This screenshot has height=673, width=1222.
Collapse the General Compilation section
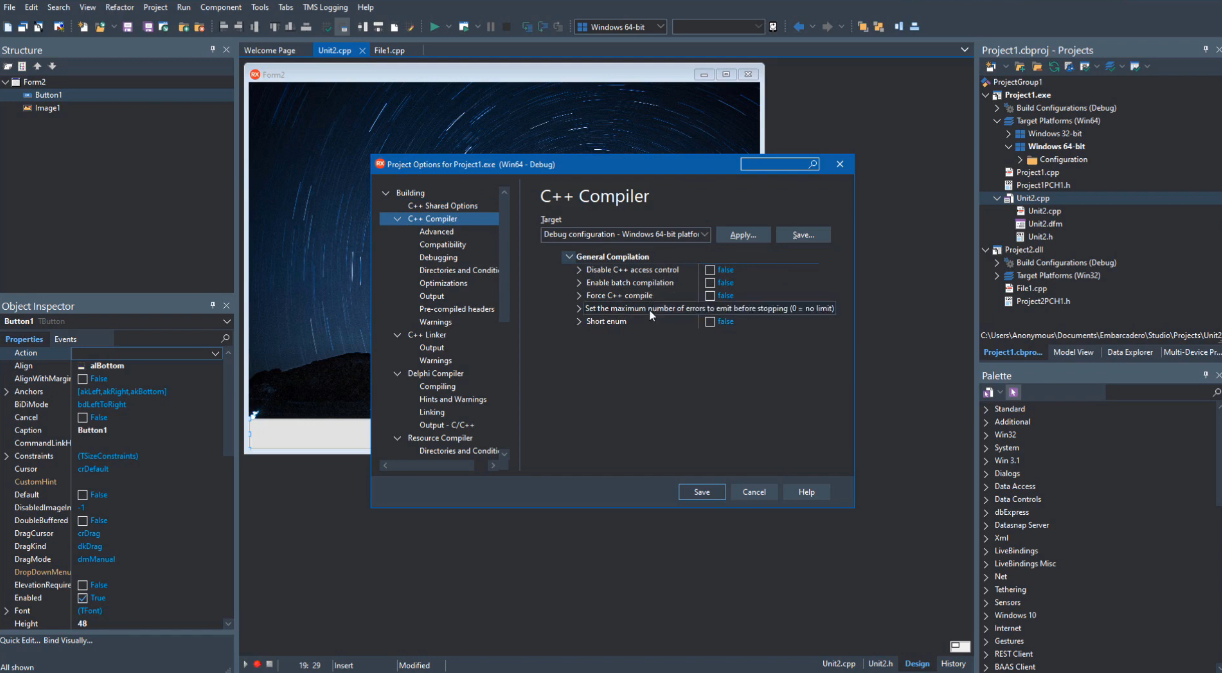(x=569, y=257)
